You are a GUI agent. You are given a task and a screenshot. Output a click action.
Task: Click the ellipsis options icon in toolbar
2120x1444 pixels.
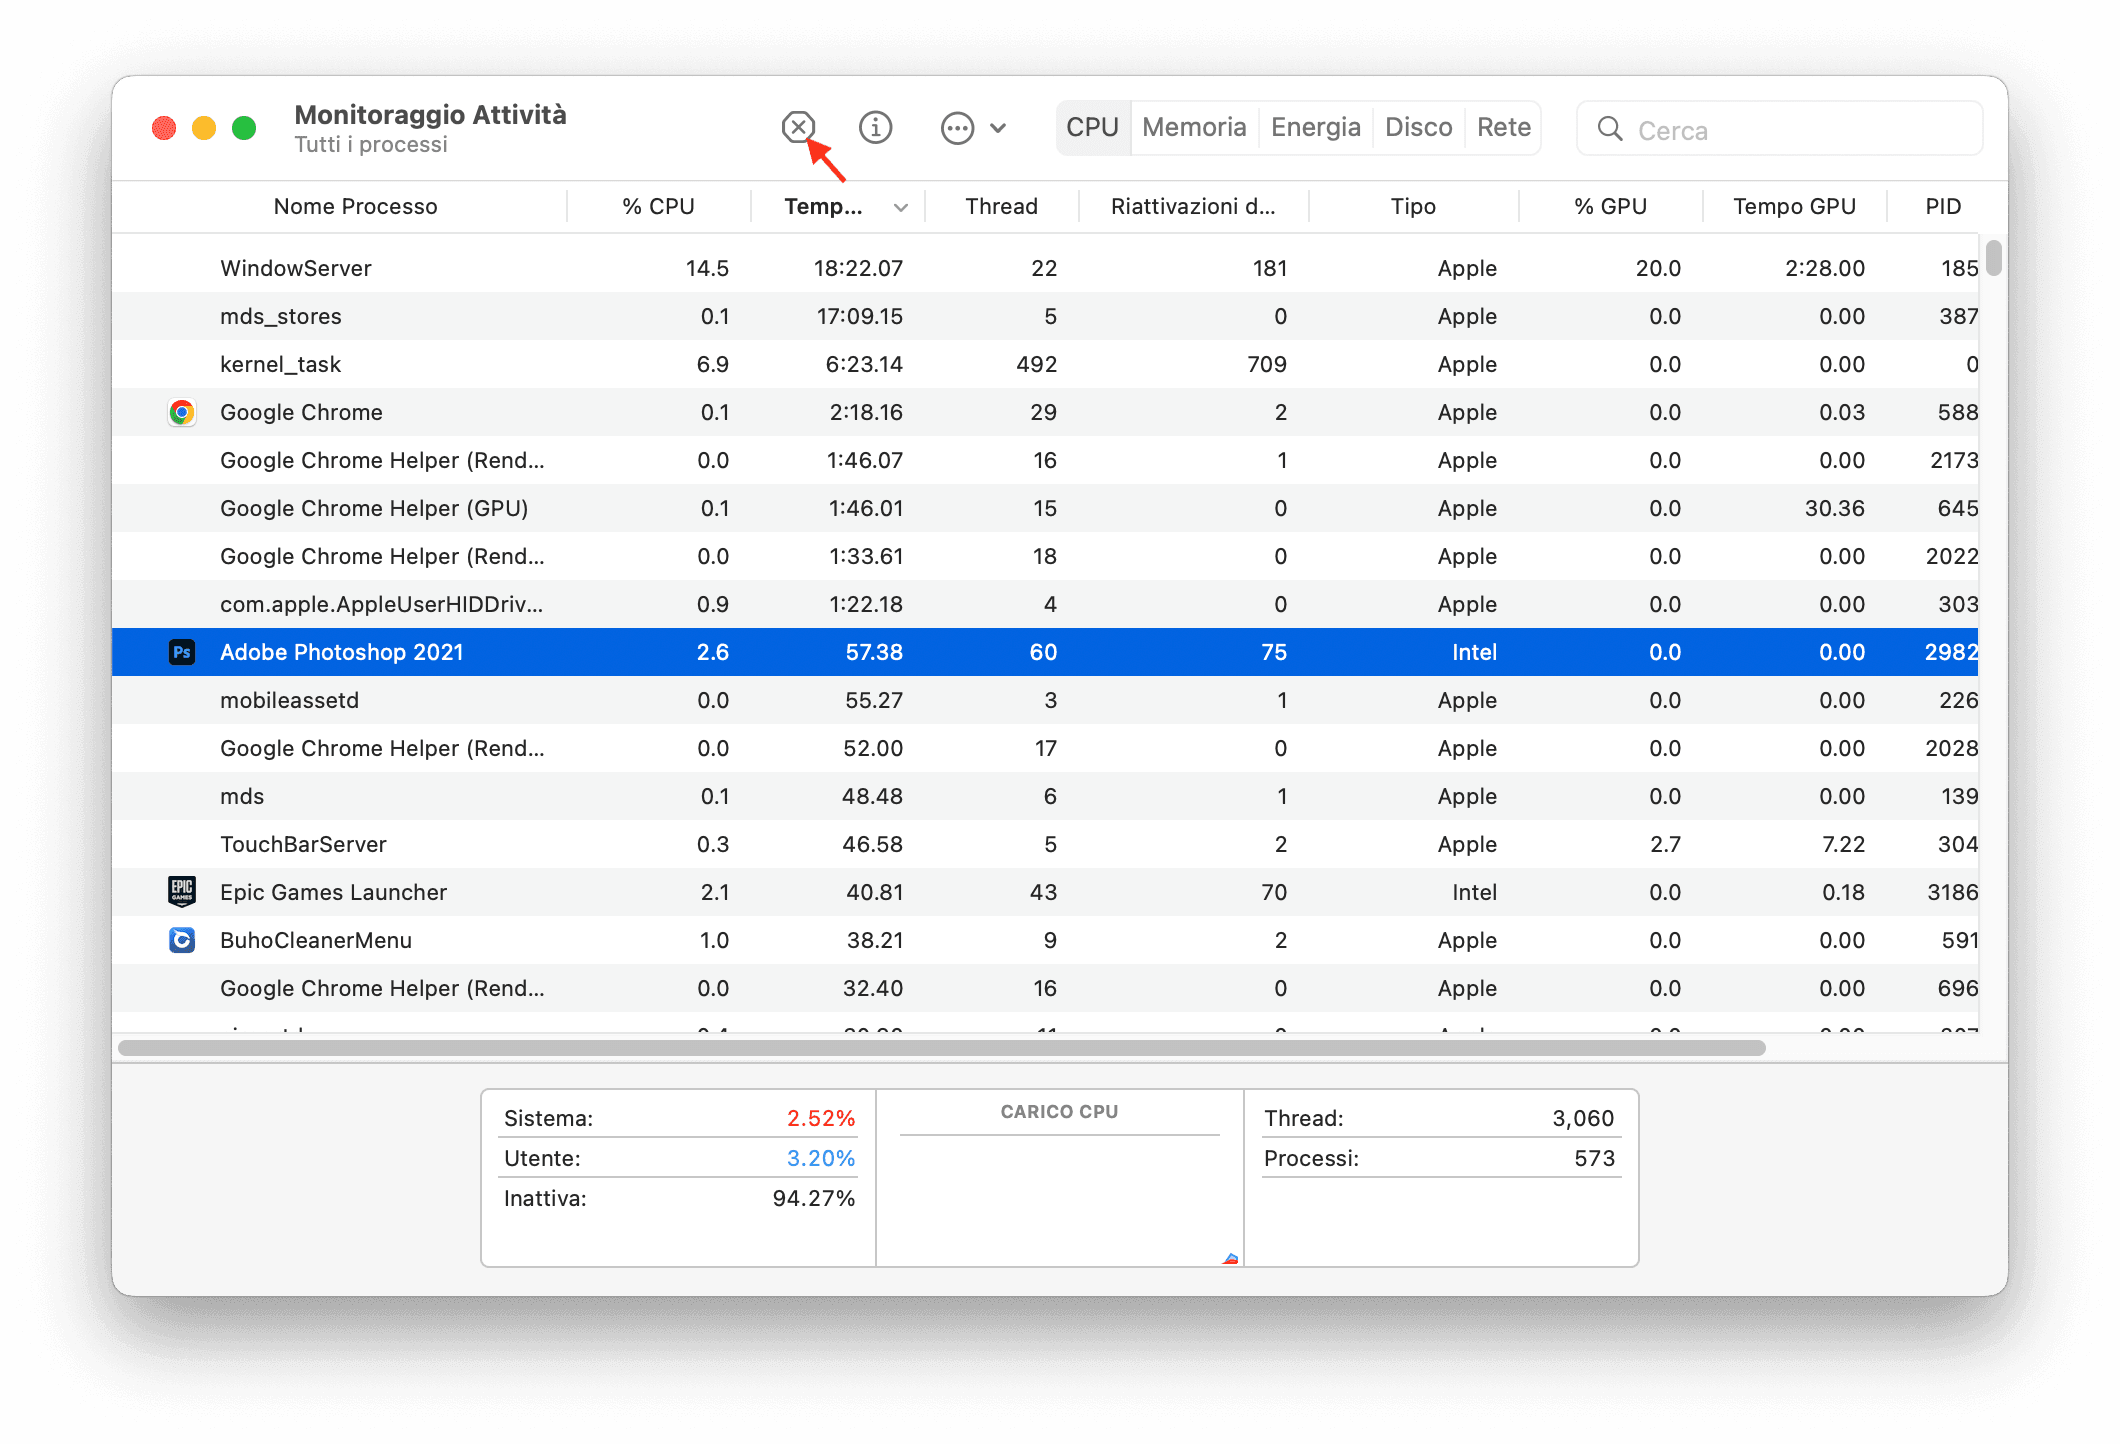coord(957,128)
